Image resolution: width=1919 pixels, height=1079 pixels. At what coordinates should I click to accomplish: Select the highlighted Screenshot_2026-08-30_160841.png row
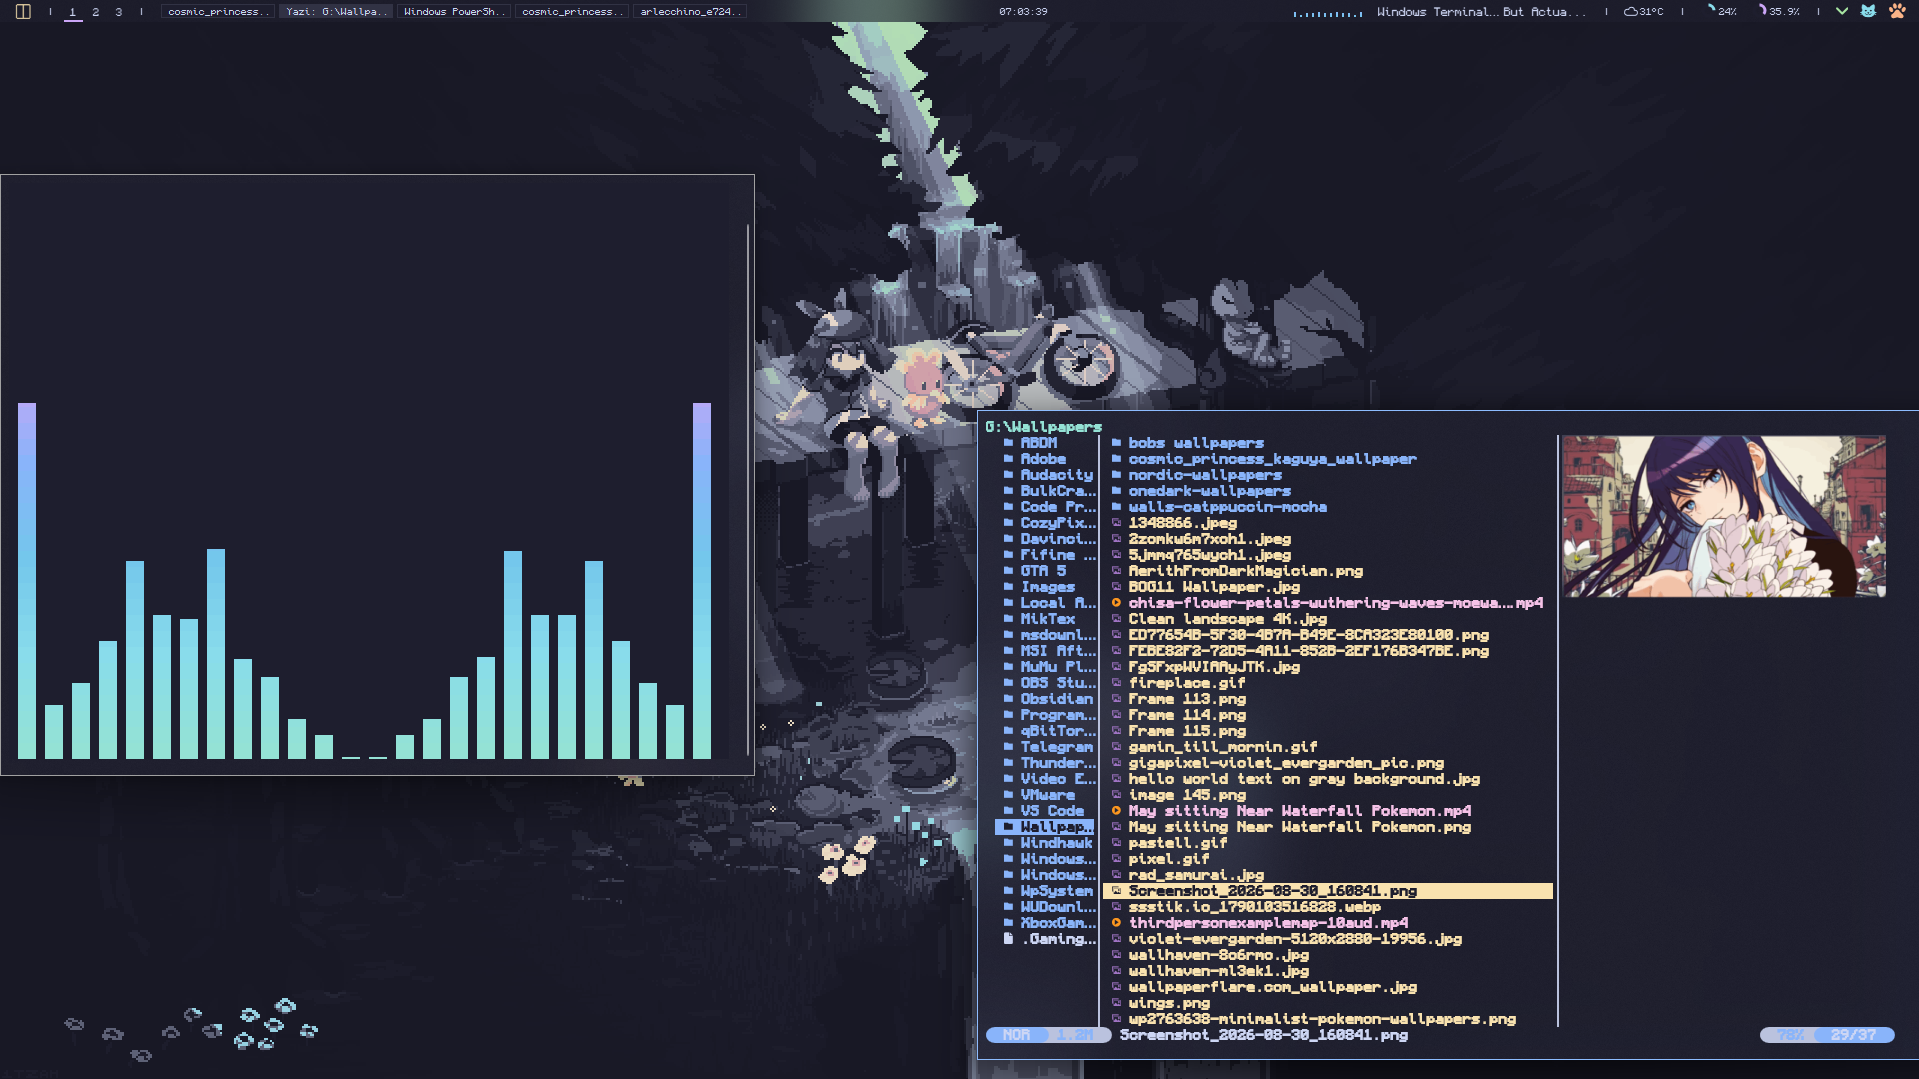(1327, 891)
